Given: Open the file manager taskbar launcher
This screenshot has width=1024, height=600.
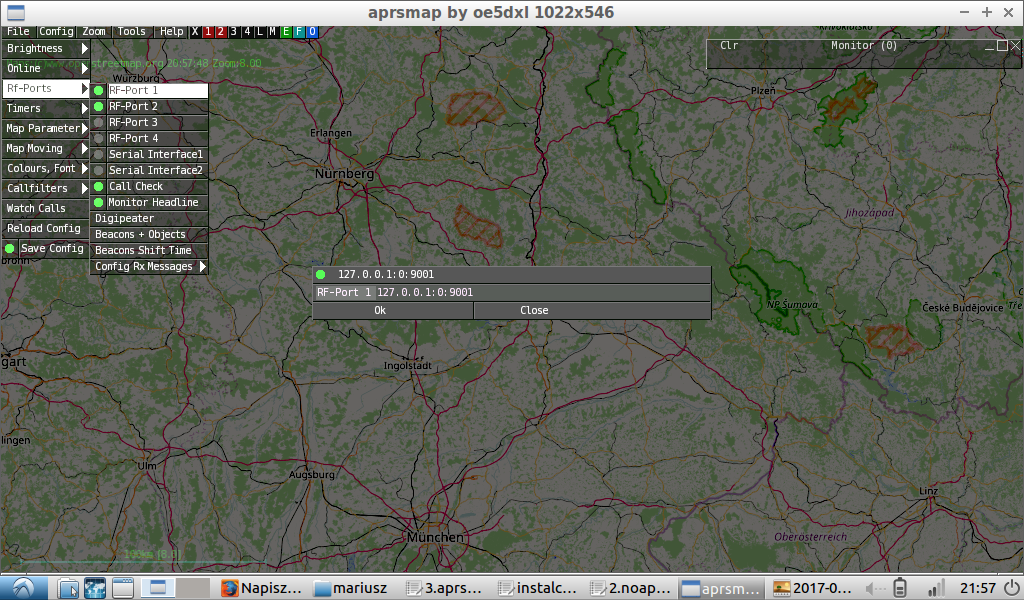Looking at the screenshot, I should pos(68,588).
